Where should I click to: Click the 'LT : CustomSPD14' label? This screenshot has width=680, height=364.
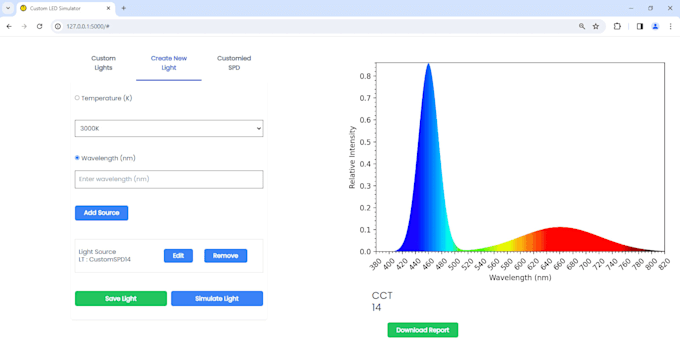pyautogui.click(x=105, y=259)
